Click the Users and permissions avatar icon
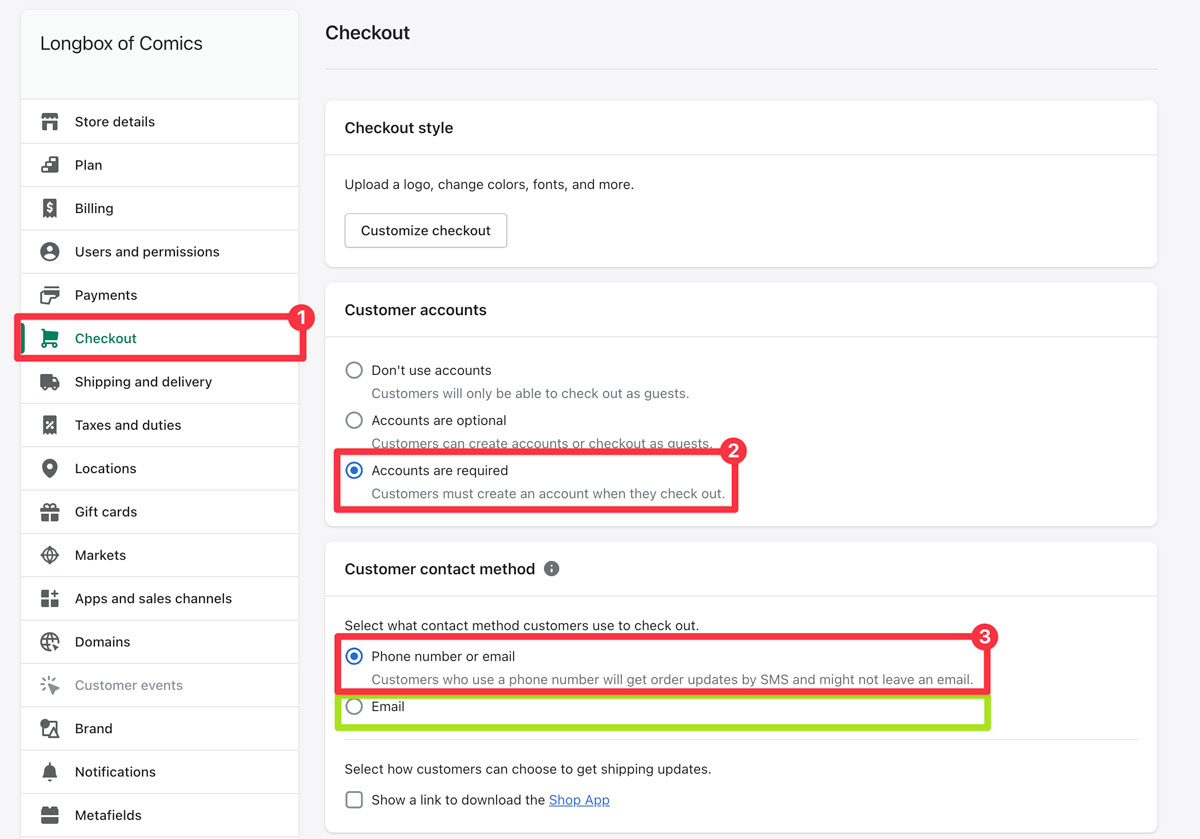This screenshot has height=839, width=1200. coord(49,252)
